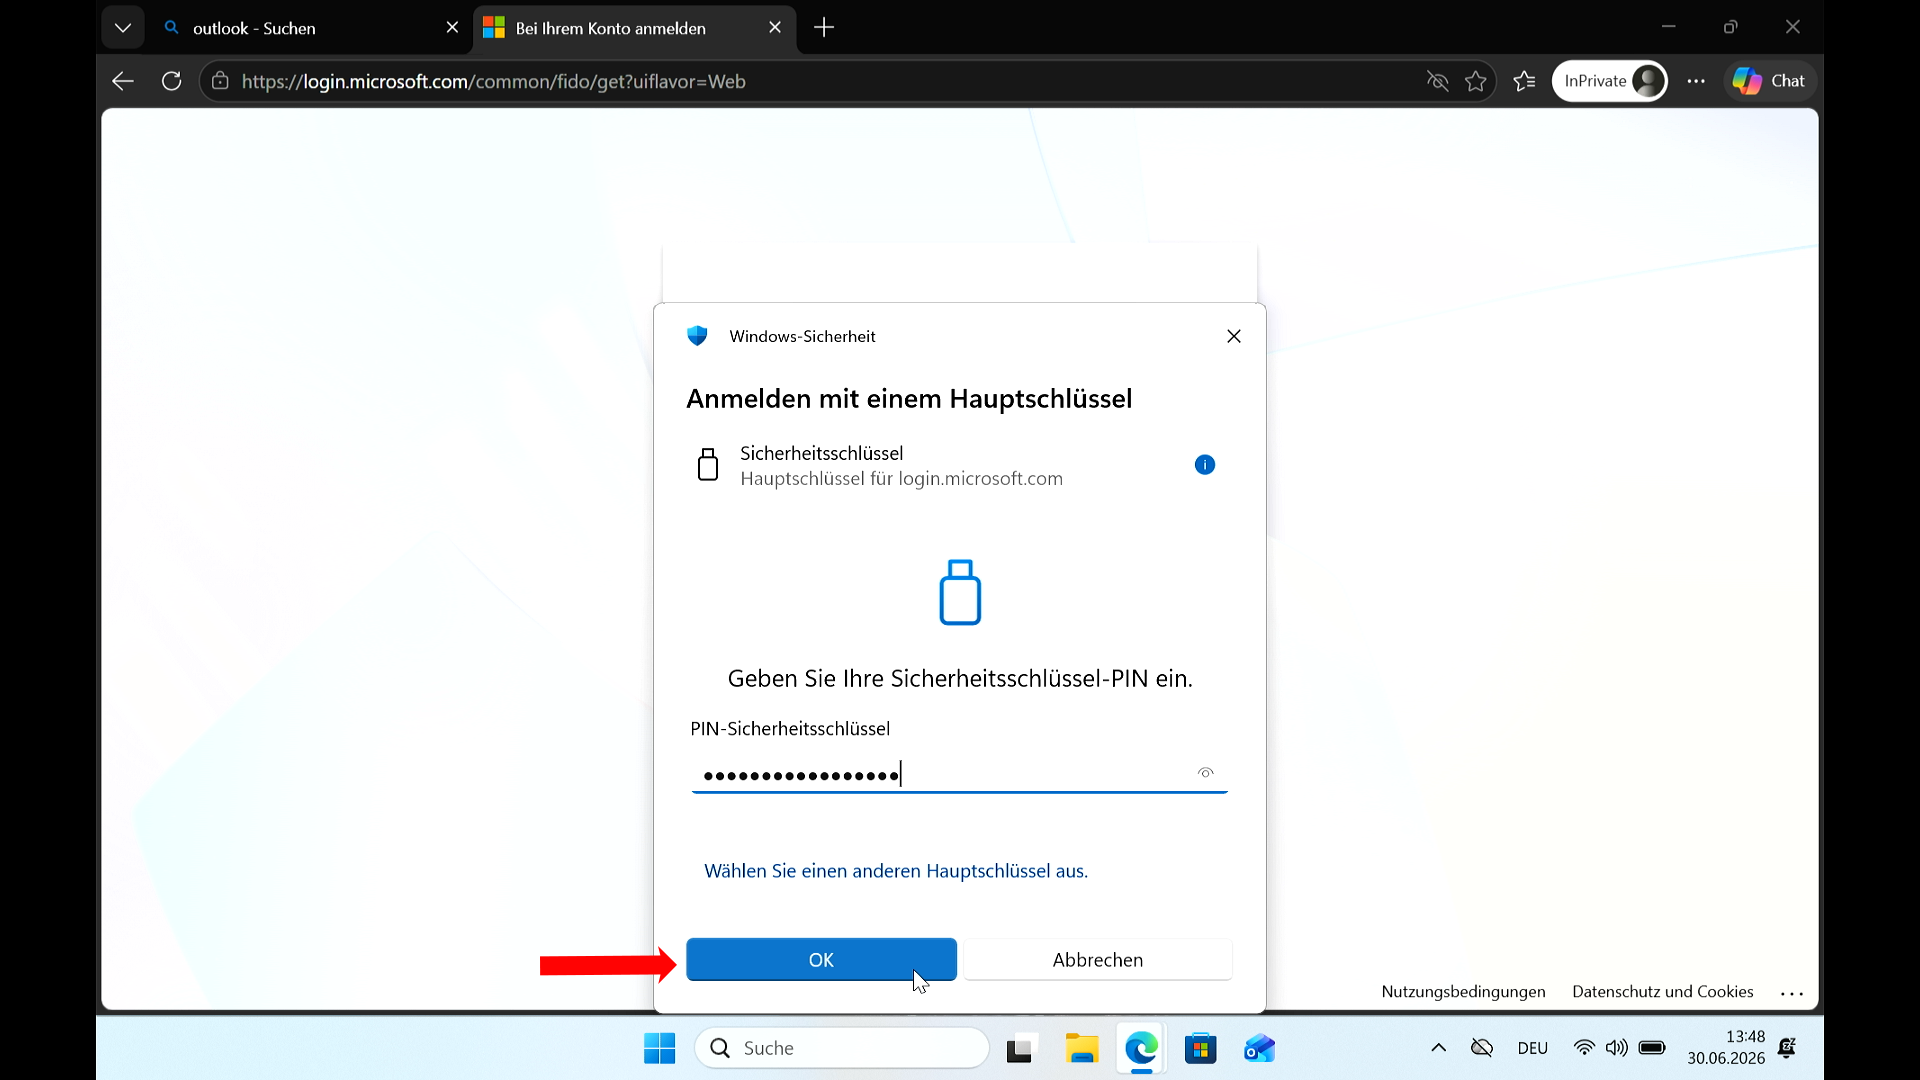Open the tracking prevention crossed-eye icon
The image size is (1920, 1080).
click(1438, 81)
